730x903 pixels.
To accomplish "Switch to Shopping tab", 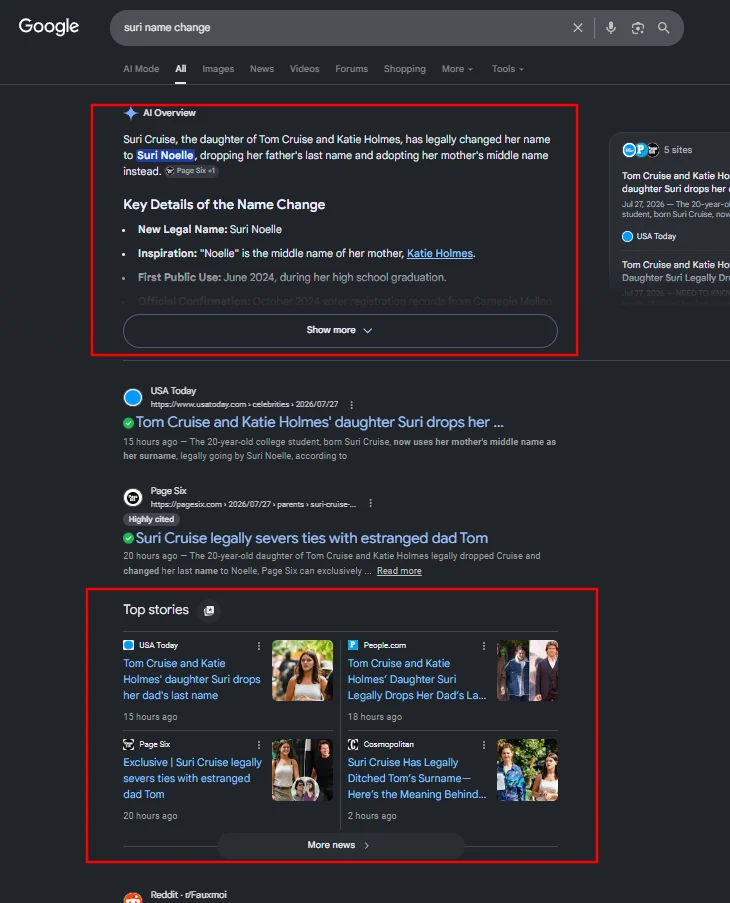I will click(405, 69).
